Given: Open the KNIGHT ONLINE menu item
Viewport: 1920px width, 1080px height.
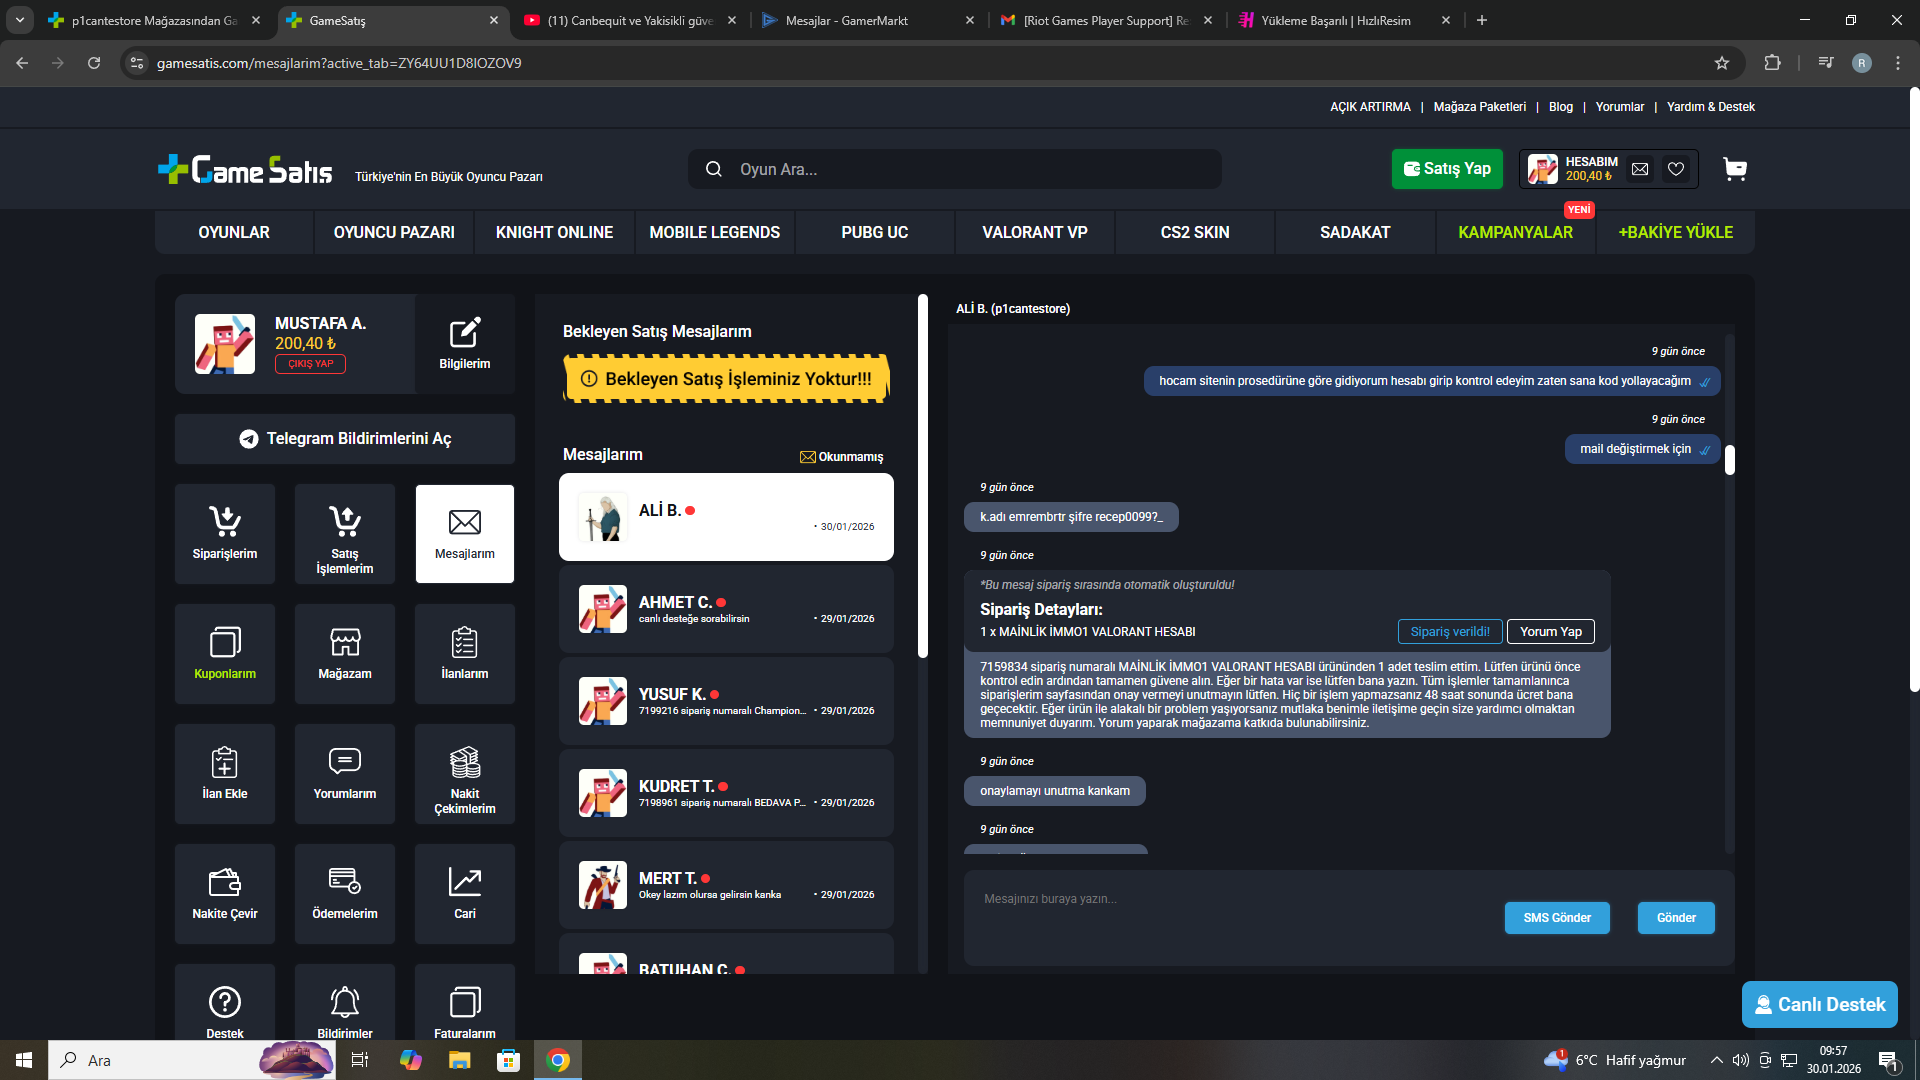Looking at the screenshot, I should tap(554, 232).
